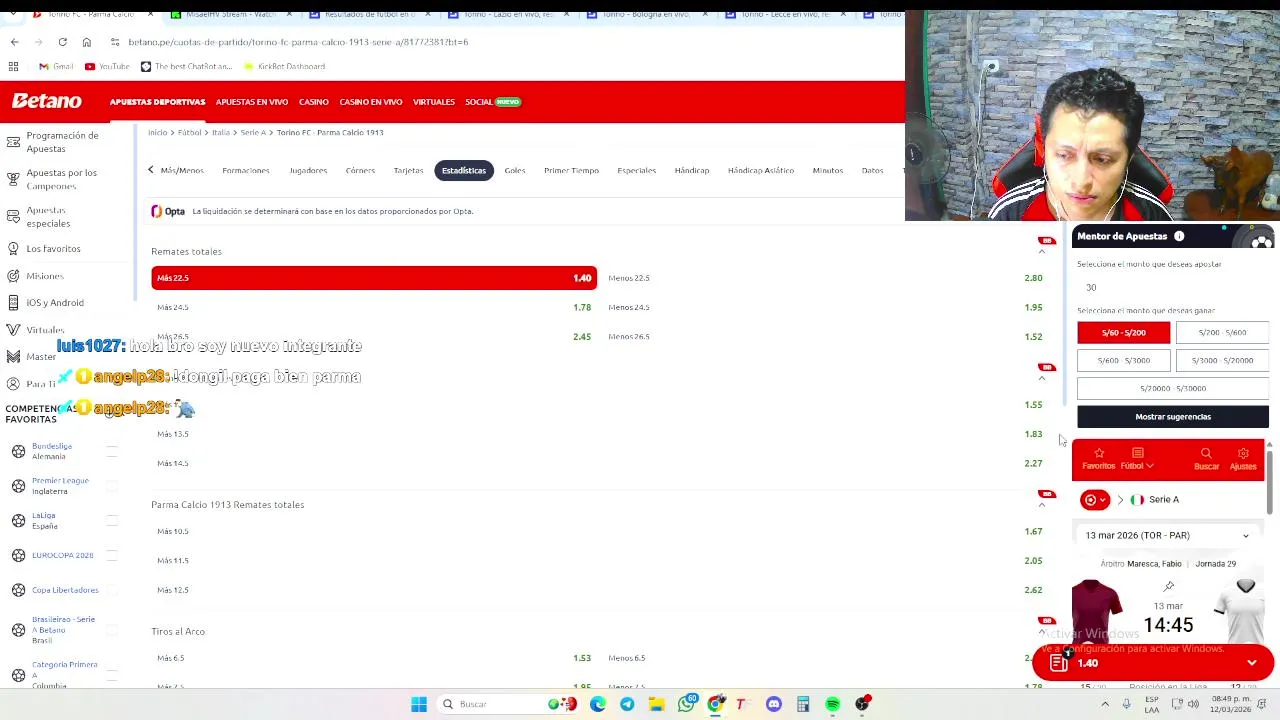This screenshot has width=1280, height=720.
Task: Open iOS y Android sidebar icon
Action: point(13,302)
